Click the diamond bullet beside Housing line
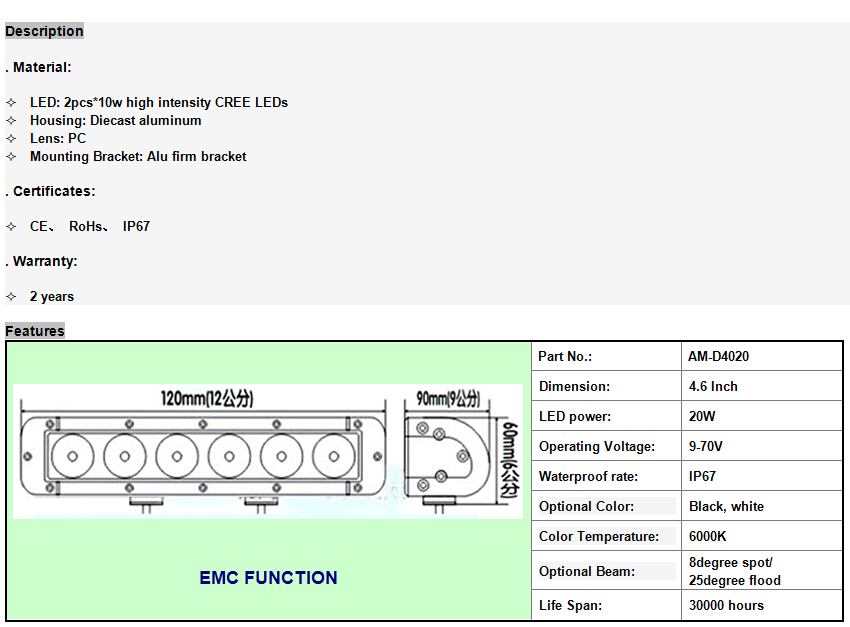 click(11, 121)
